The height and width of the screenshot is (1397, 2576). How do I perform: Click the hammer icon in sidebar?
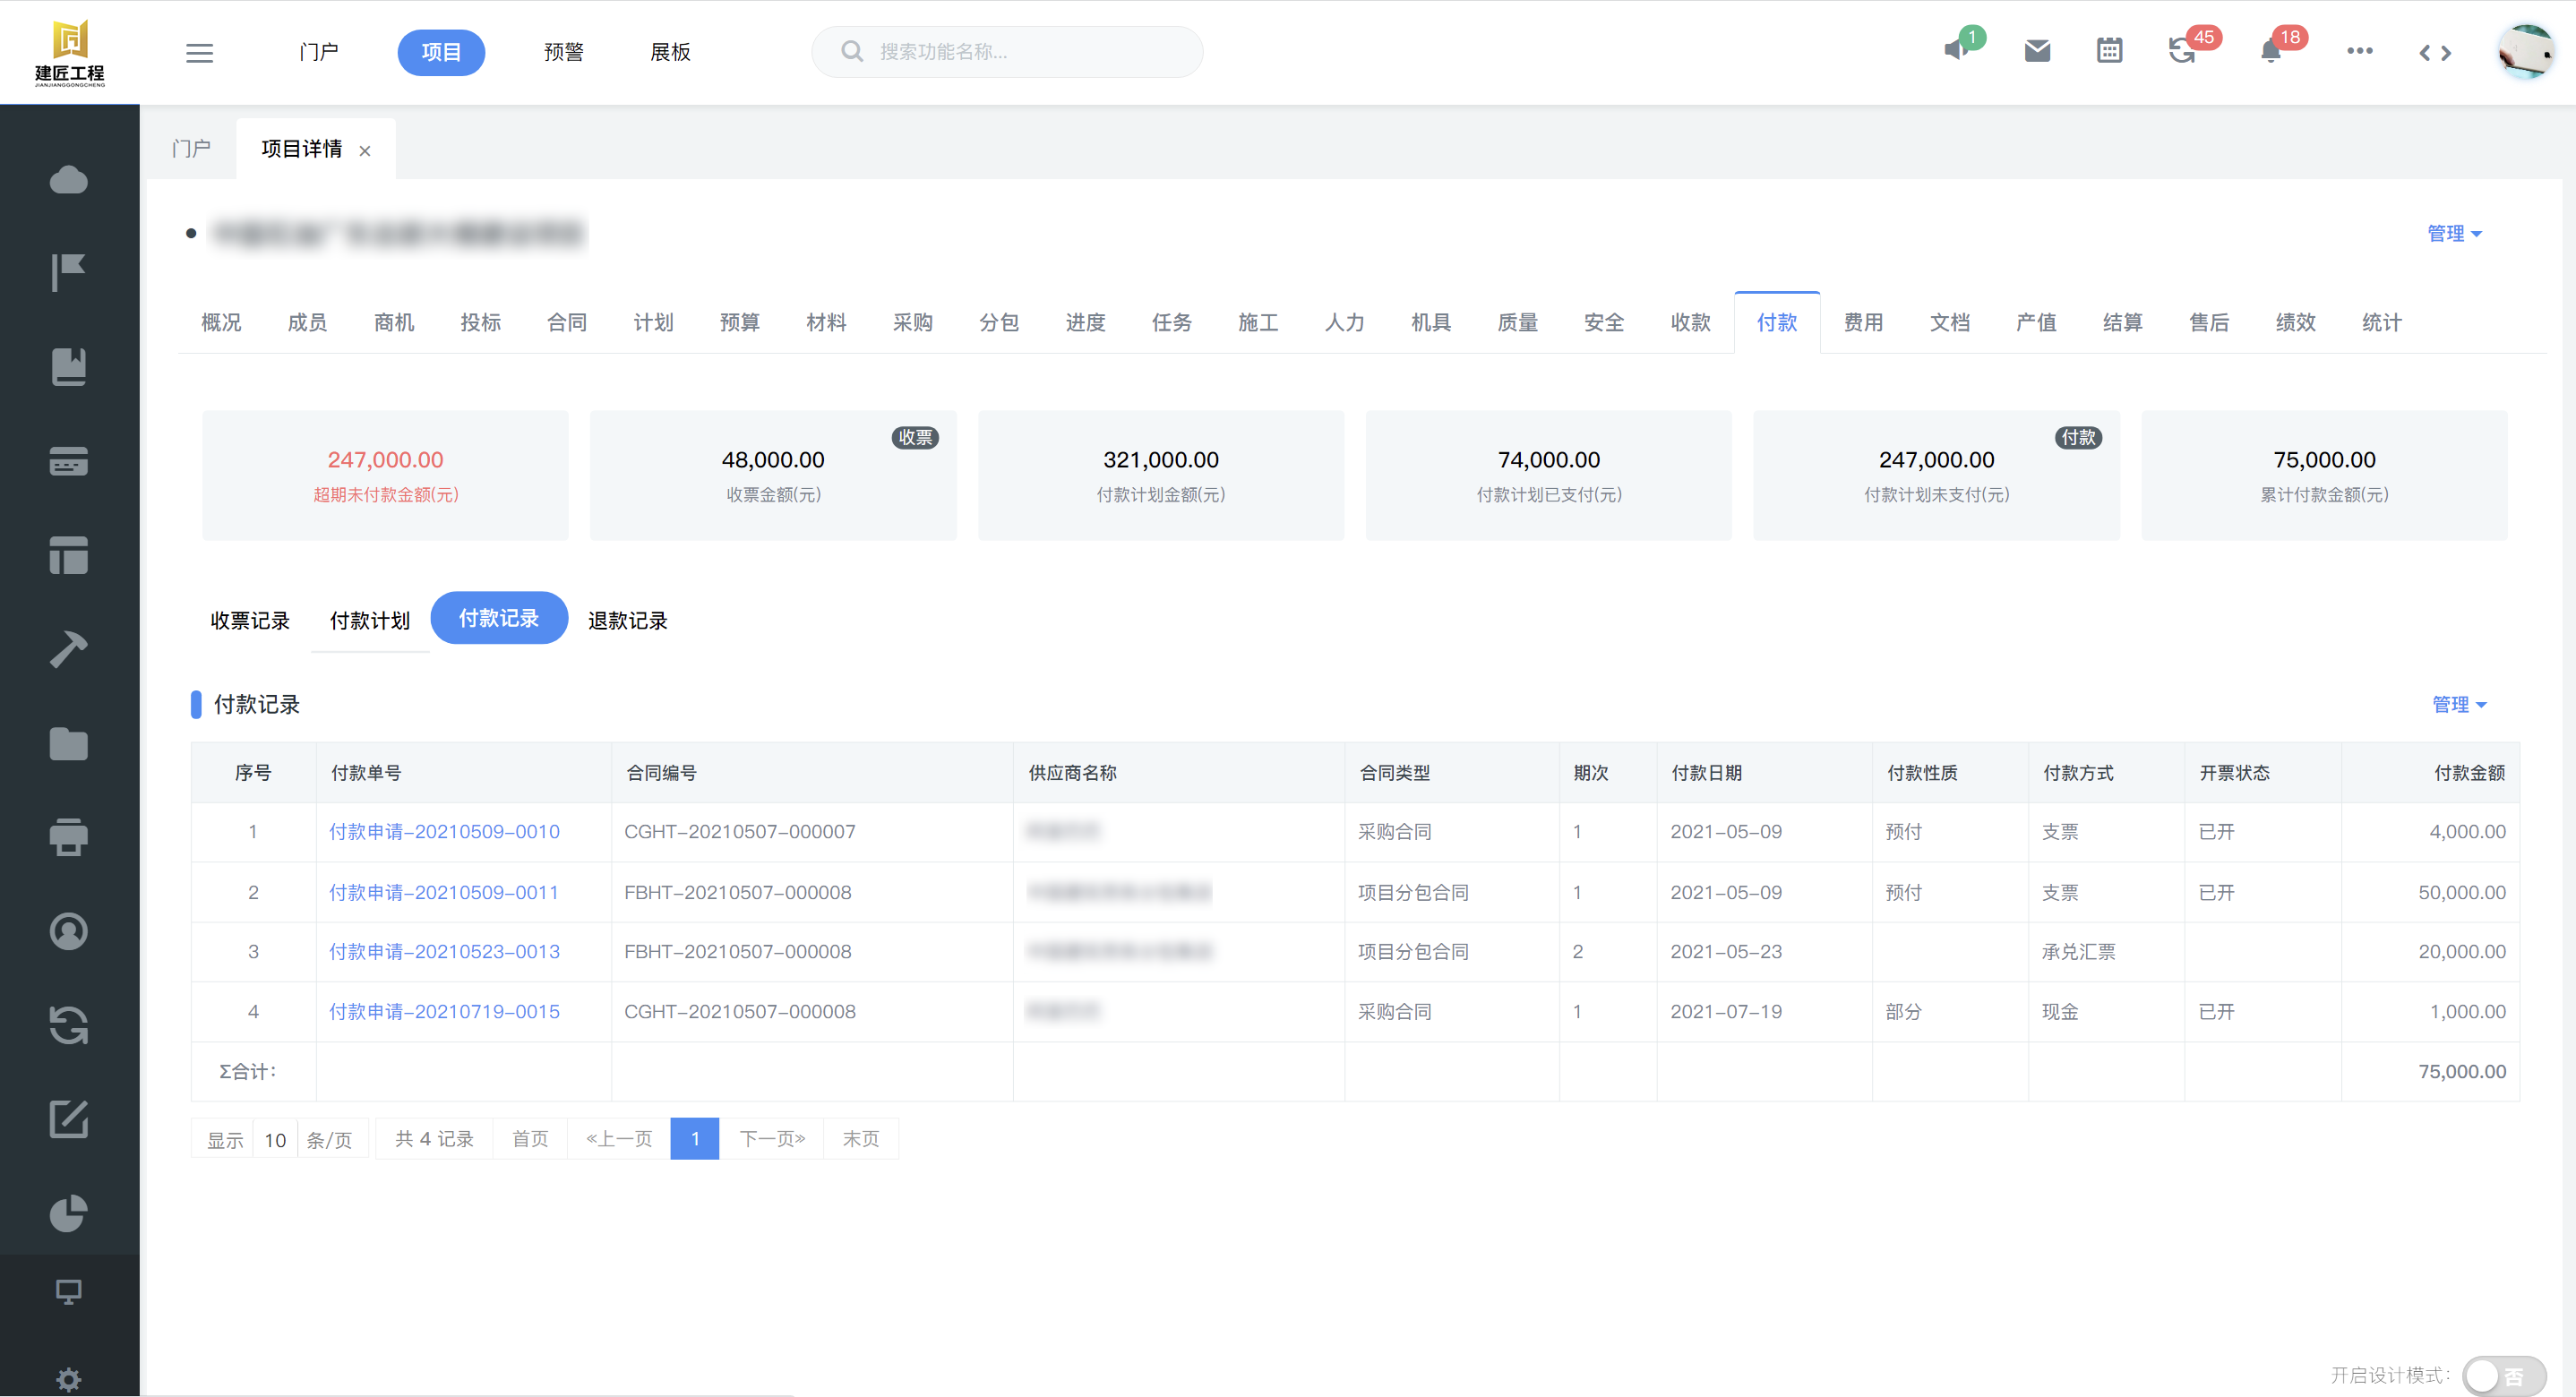68,649
